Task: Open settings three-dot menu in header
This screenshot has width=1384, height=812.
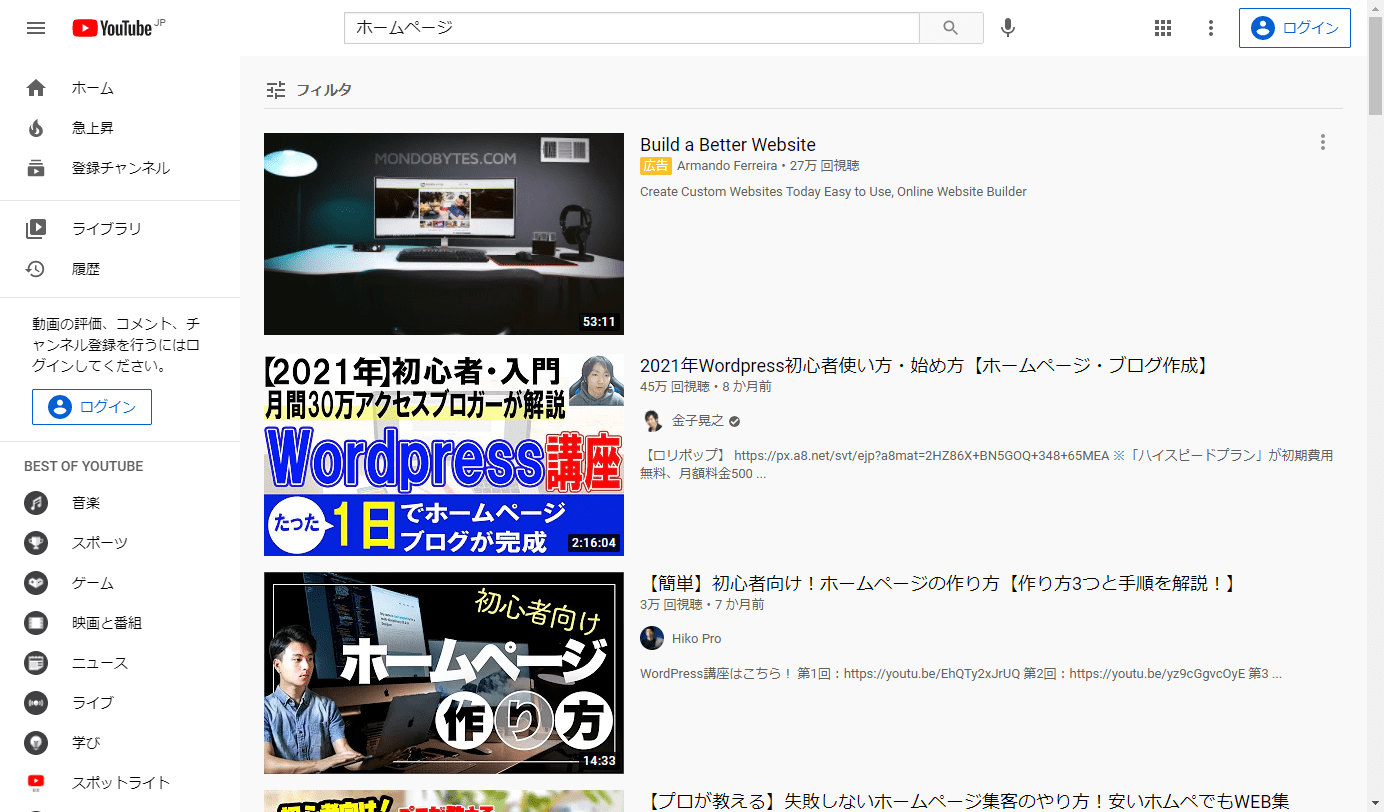Action: [1211, 28]
